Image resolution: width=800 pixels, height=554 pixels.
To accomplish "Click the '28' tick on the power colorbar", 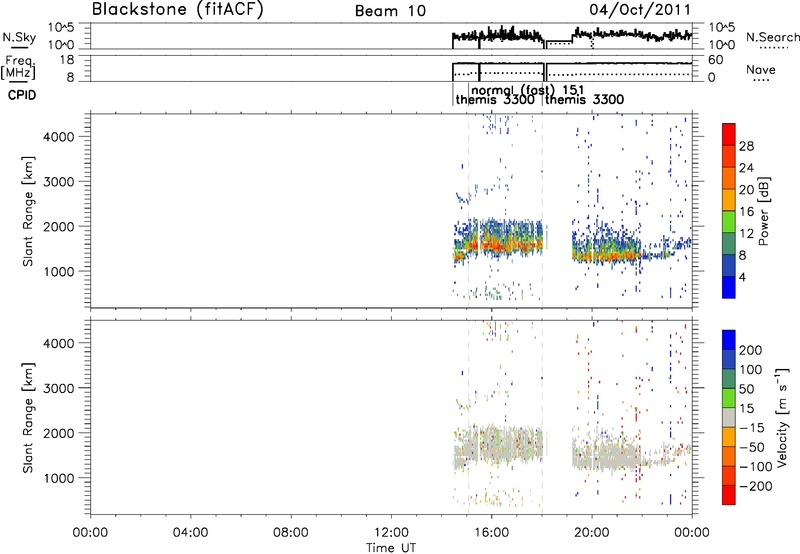I will point(746,146).
